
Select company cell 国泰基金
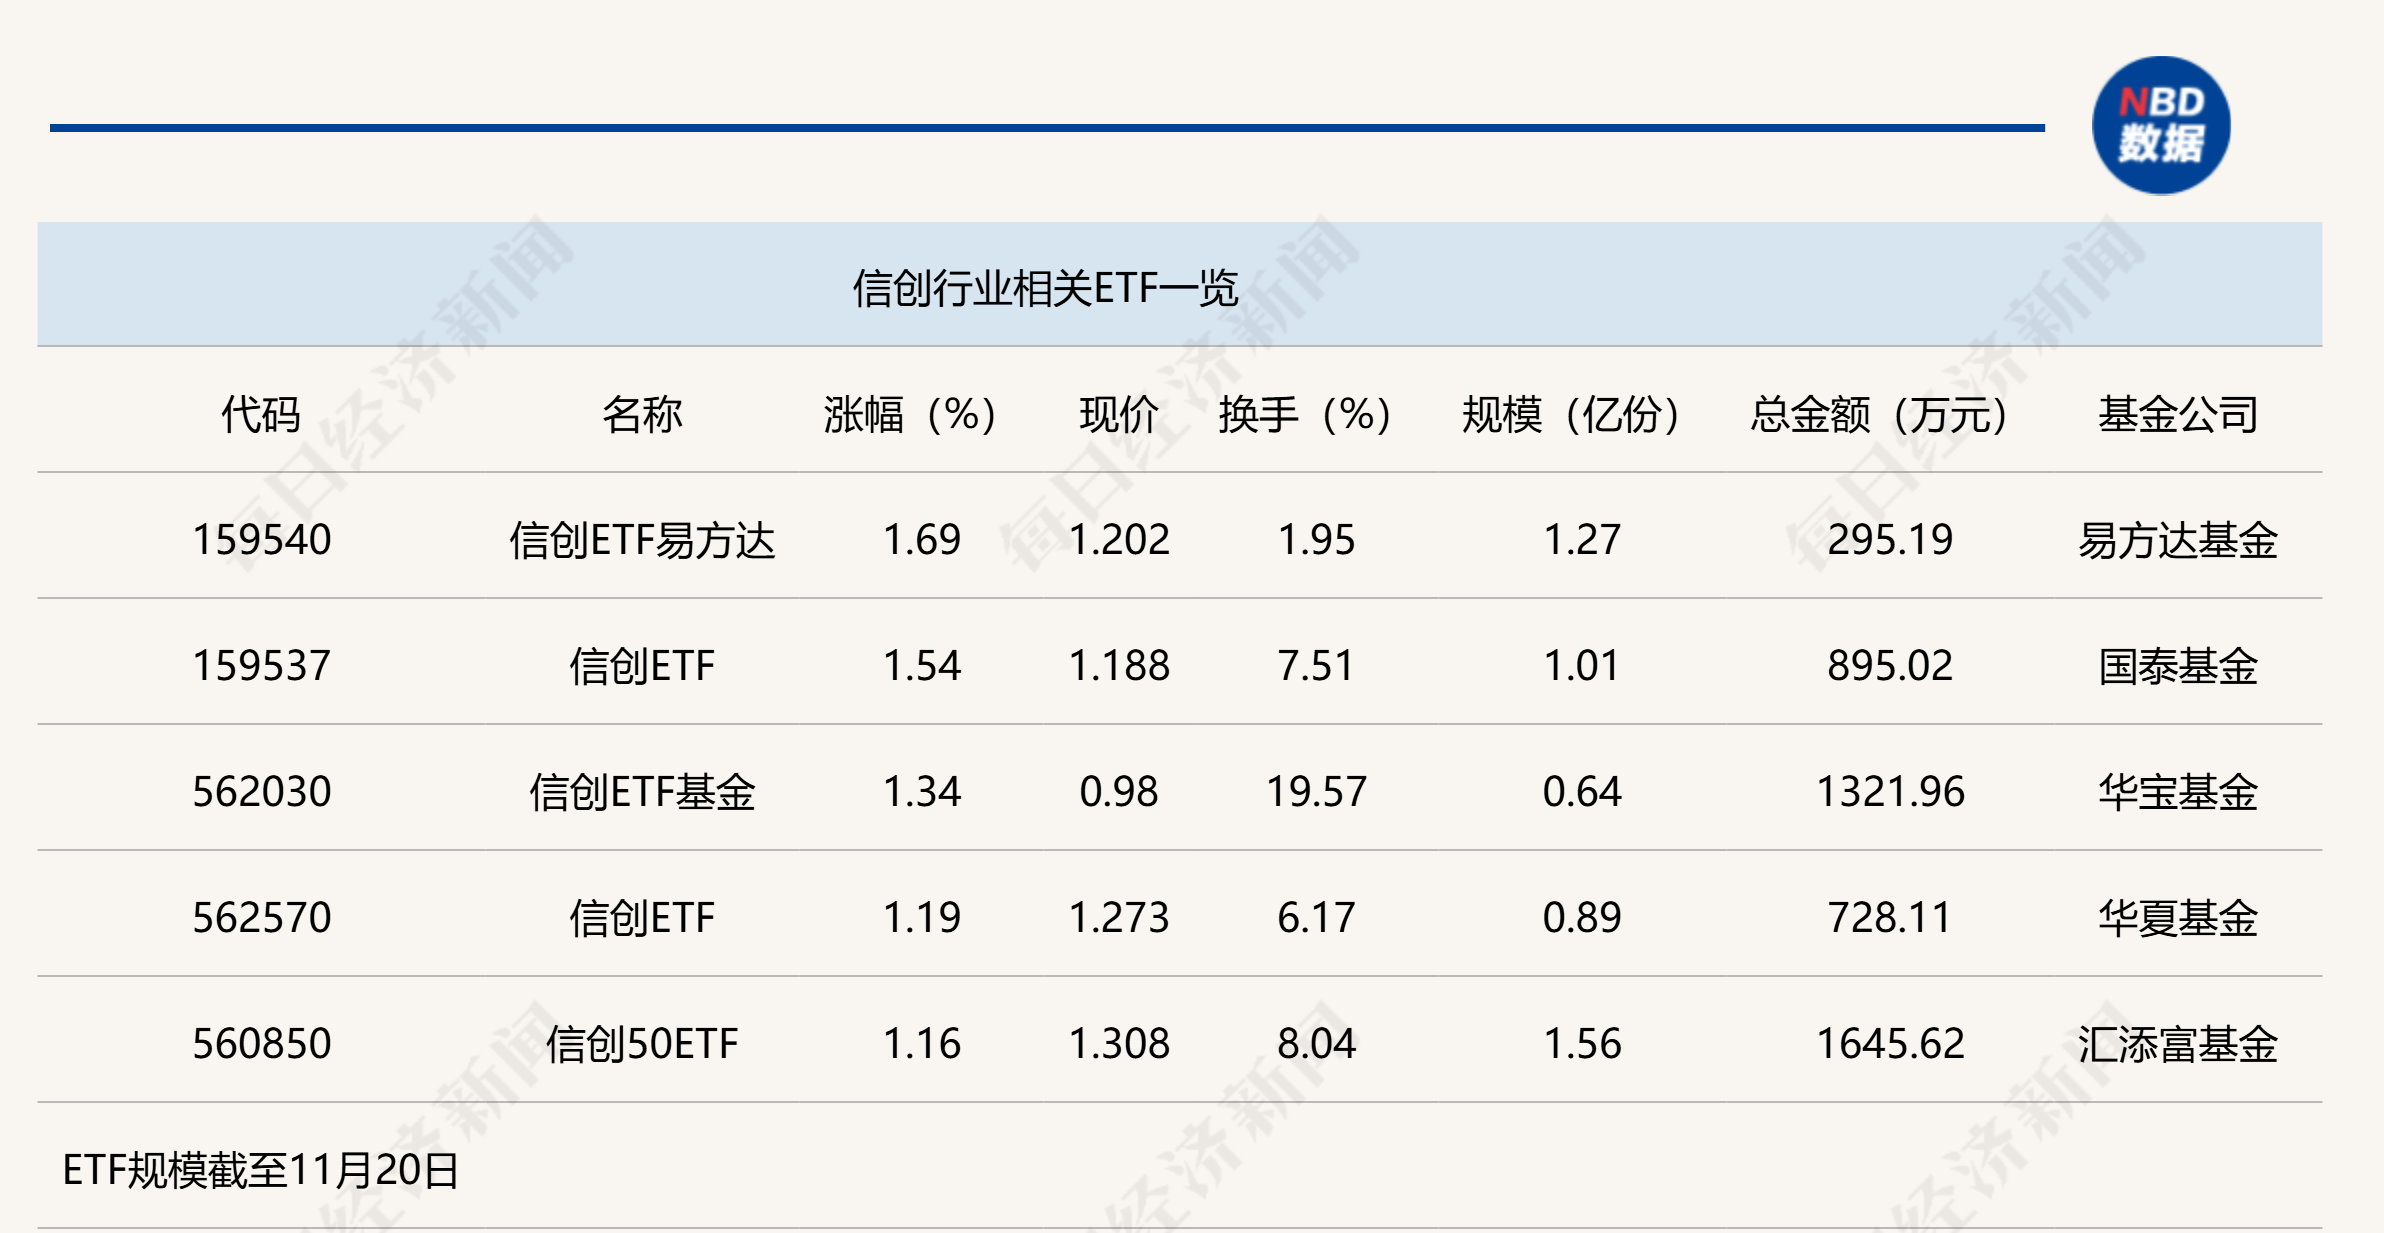(2178, 666)
